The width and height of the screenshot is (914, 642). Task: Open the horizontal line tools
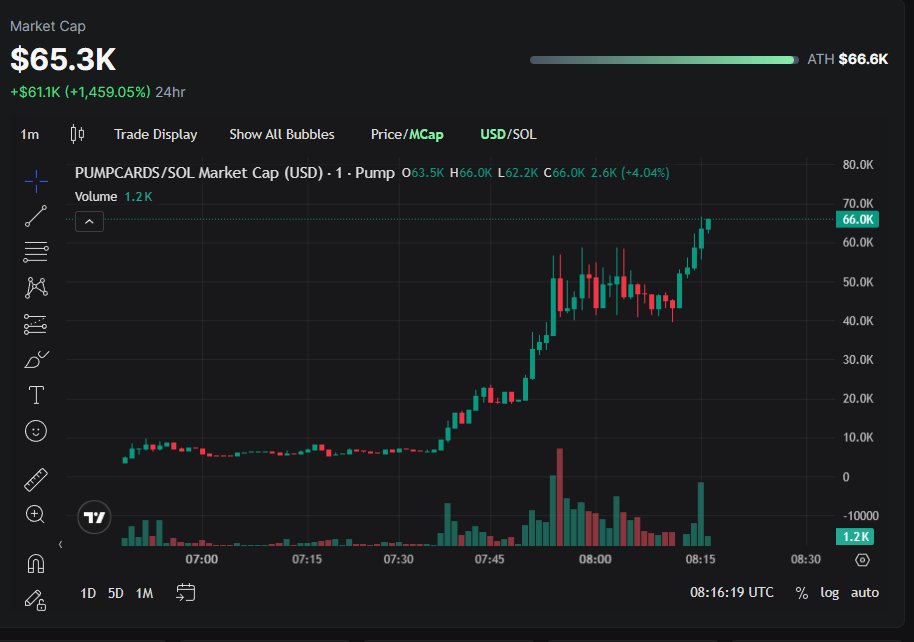(35, 252)
